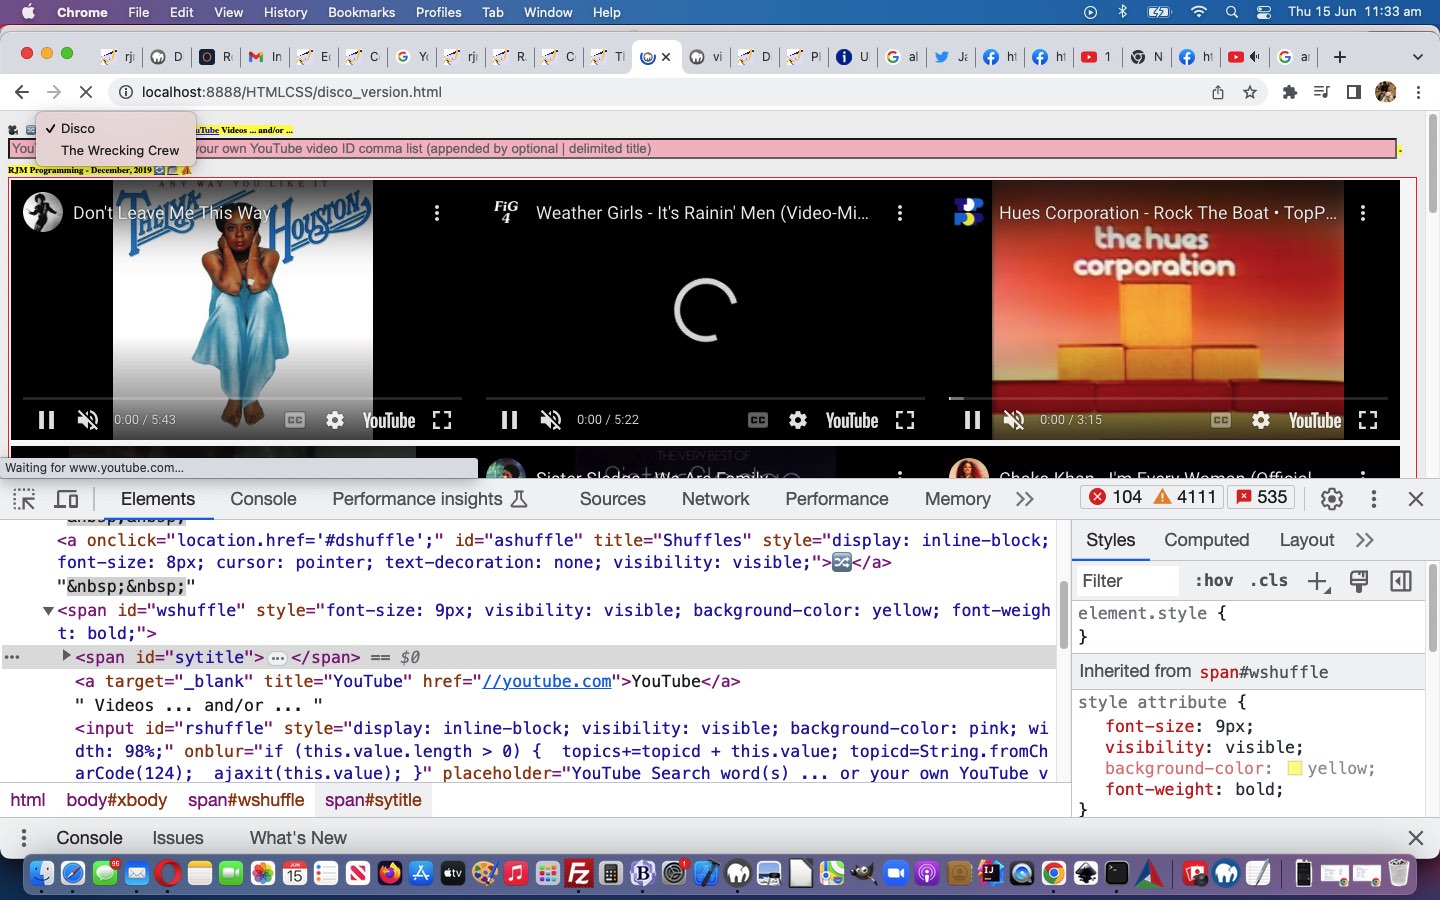Toggle :hov element state panel
The height and width of the screenshot is (900, 1440).
pos(1214,581)
